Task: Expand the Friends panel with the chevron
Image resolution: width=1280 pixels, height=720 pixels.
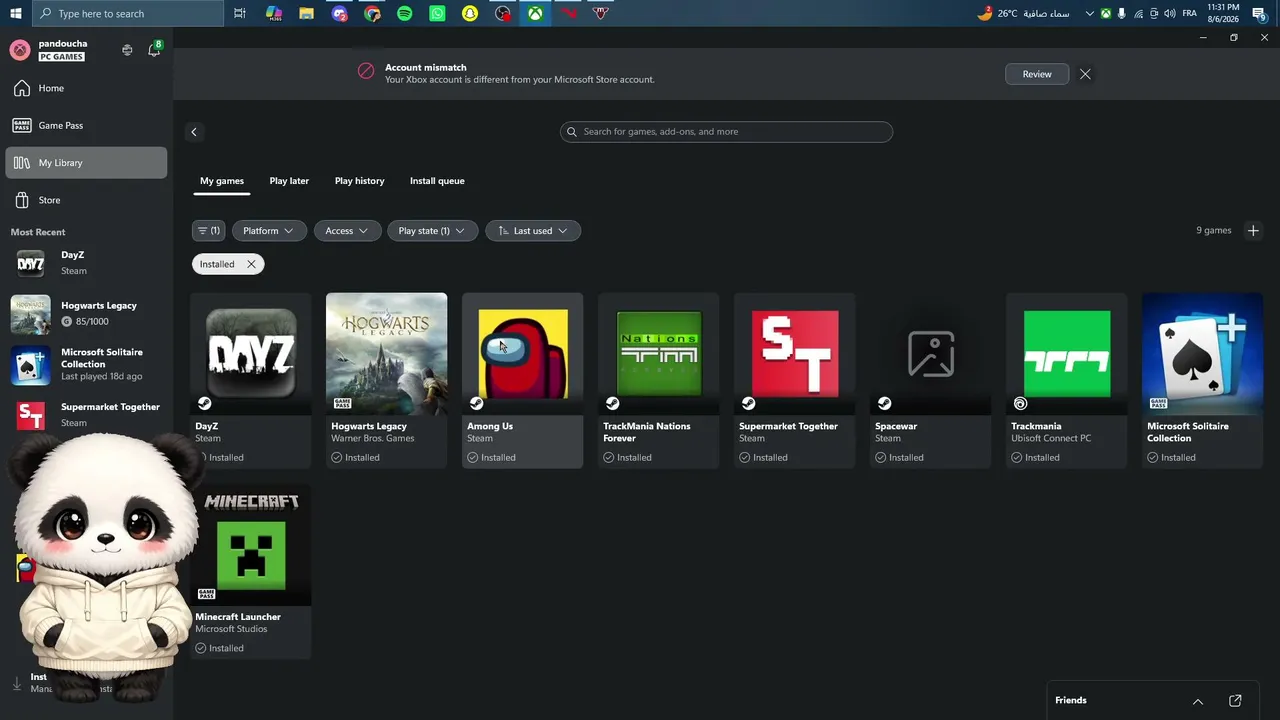Action: click(1198, 701)
